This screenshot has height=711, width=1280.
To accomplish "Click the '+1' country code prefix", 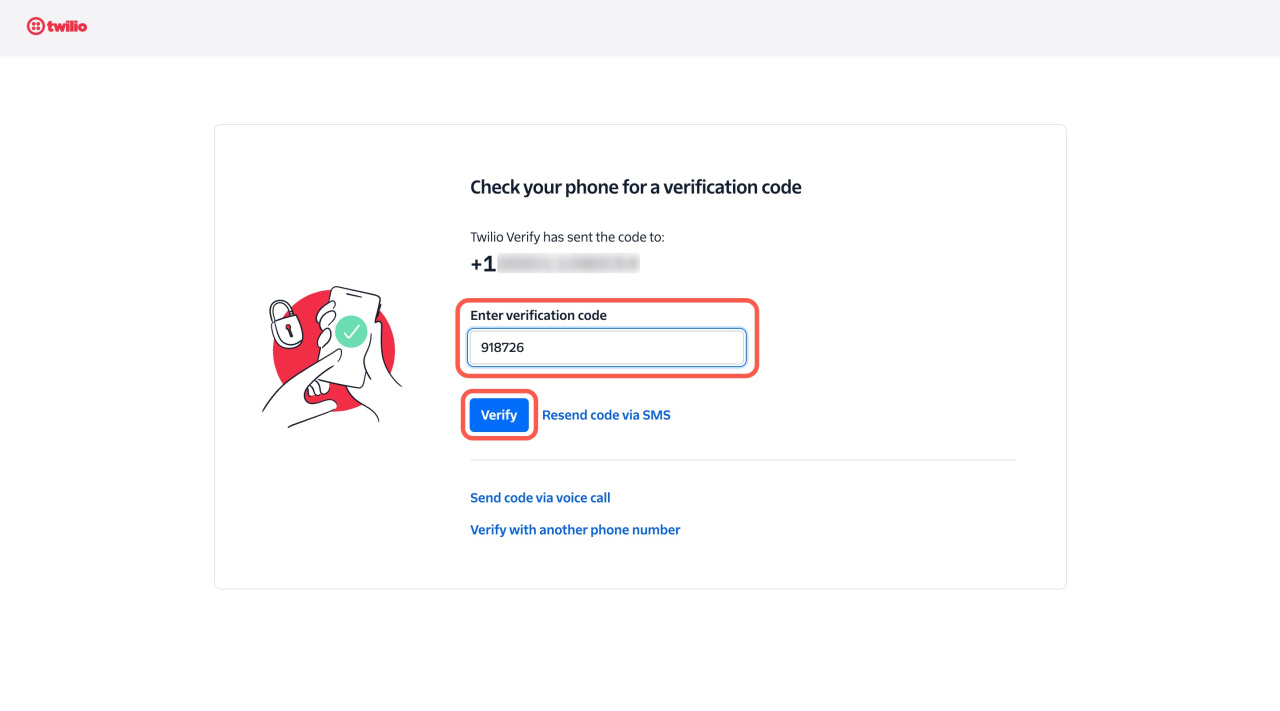I will [482, 264].
